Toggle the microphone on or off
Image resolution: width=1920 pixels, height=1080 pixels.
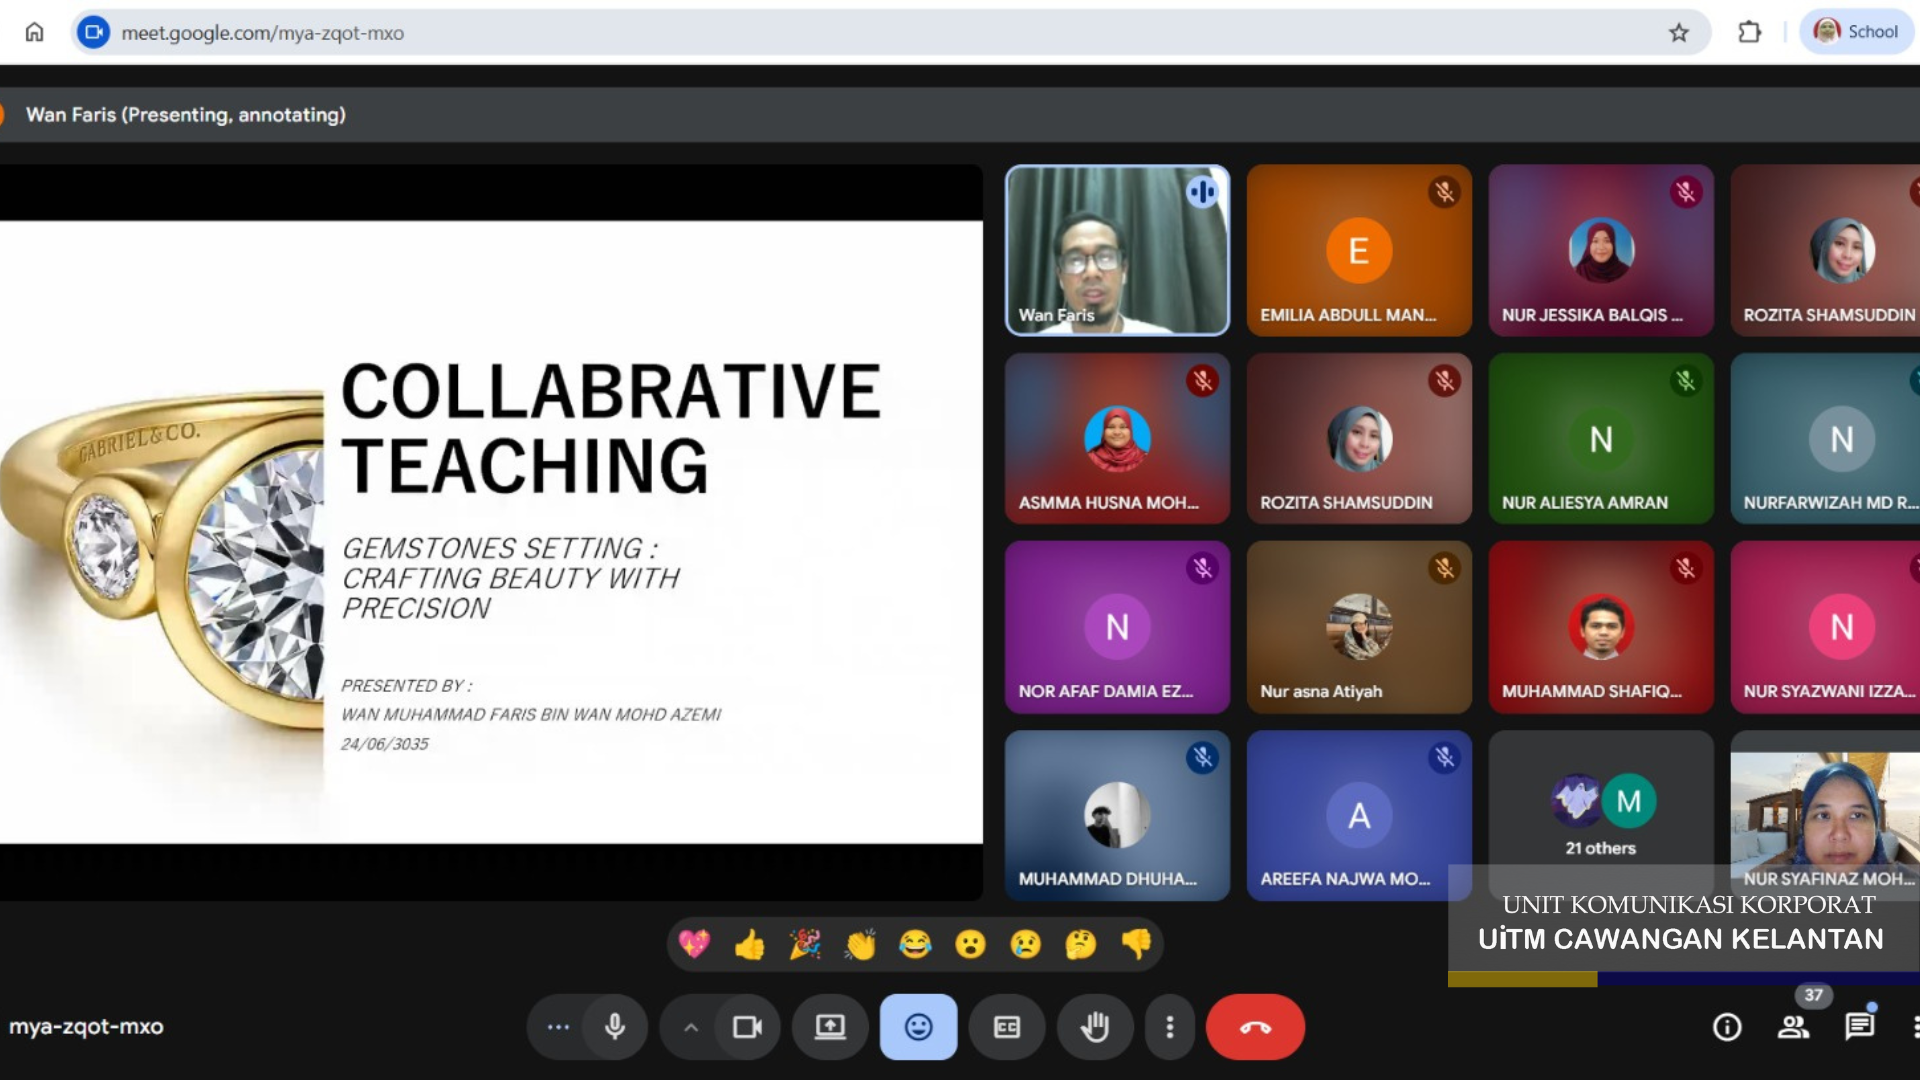pos(615,1027)
